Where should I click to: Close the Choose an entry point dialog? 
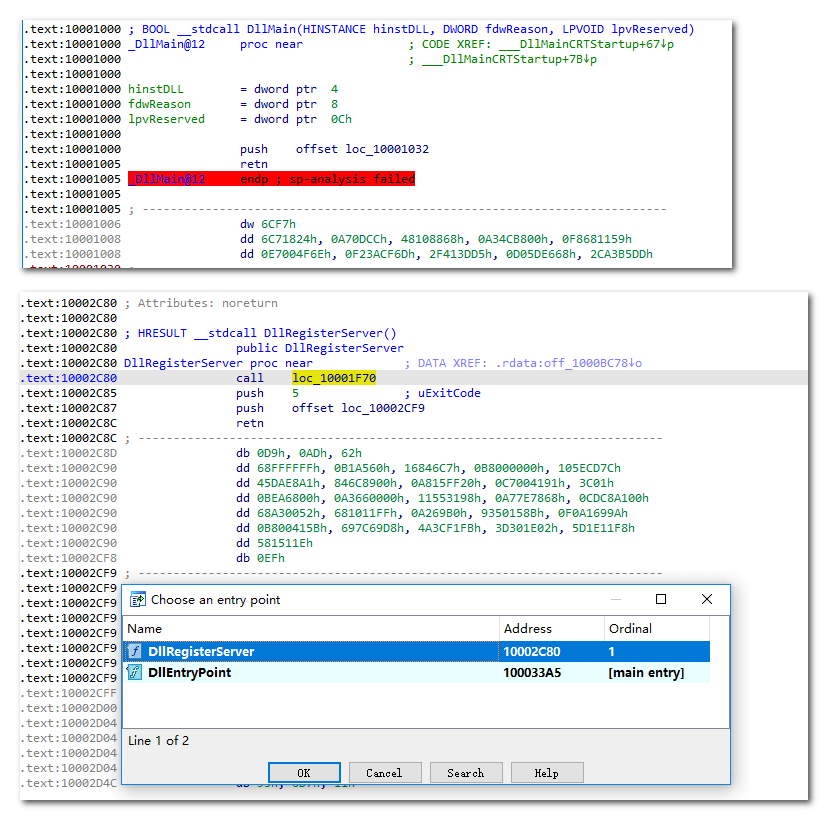pos(707,599)
